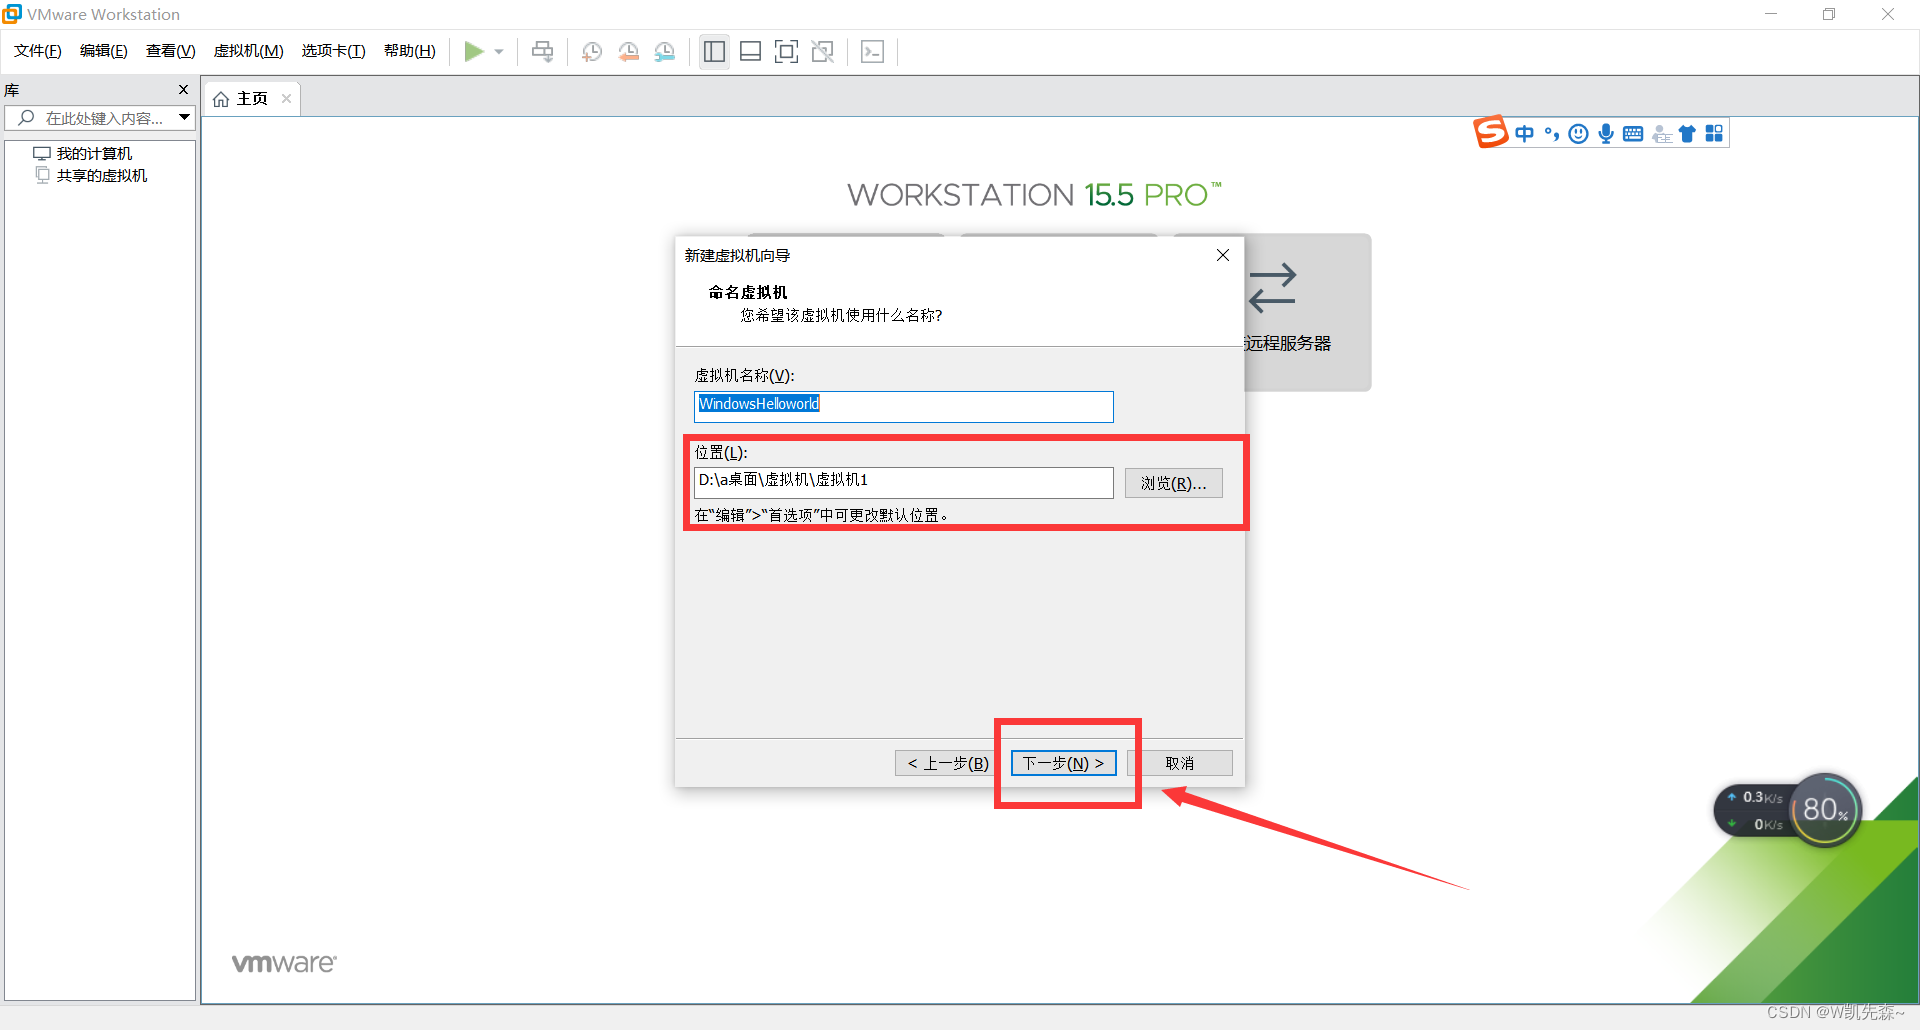Close the 主页 tab

286,99
